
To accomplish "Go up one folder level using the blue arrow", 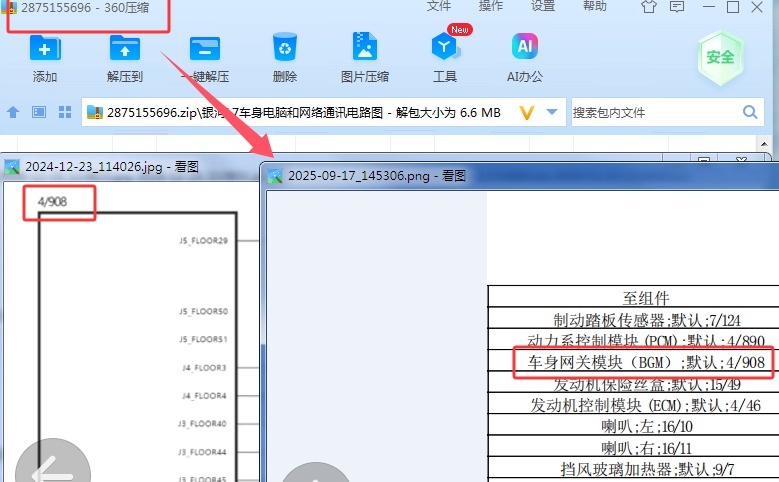I will 13,112.
